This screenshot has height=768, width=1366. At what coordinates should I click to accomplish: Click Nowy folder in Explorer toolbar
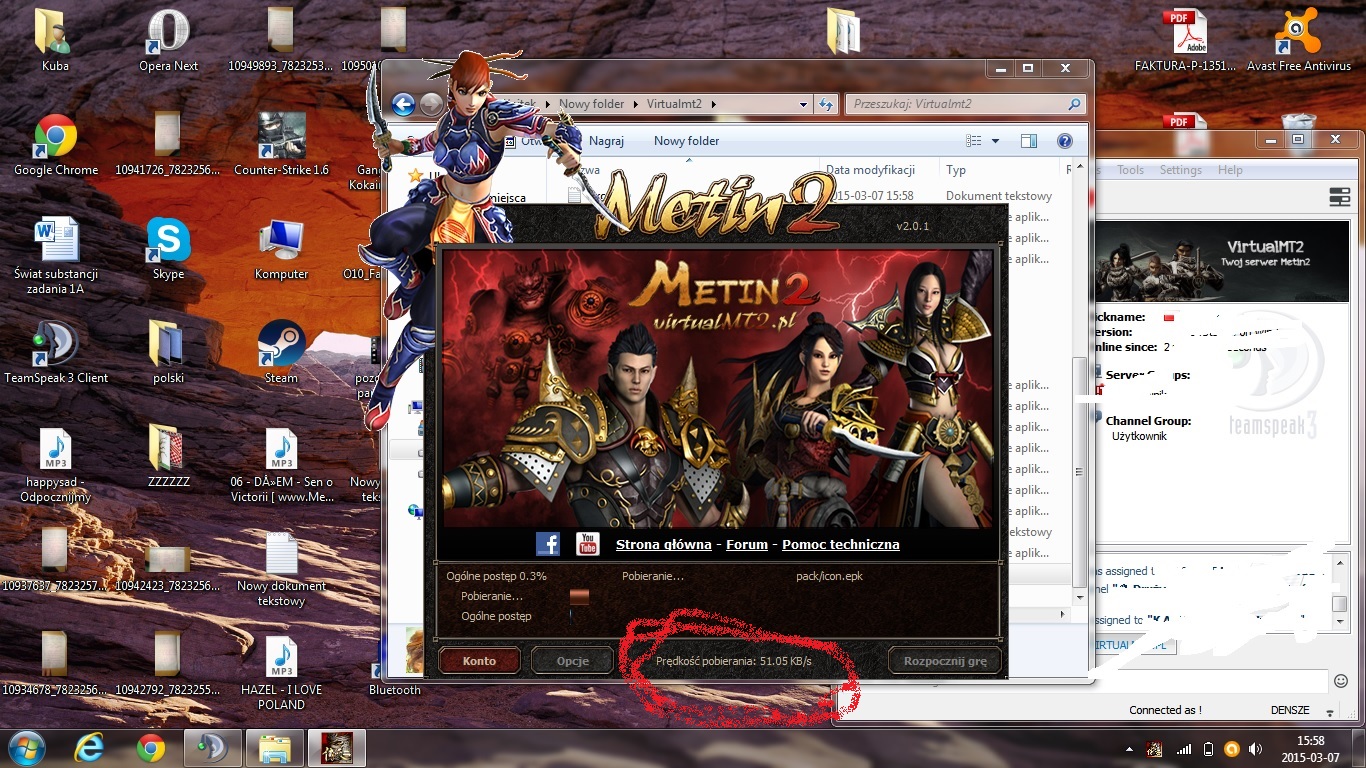(686, 141)
